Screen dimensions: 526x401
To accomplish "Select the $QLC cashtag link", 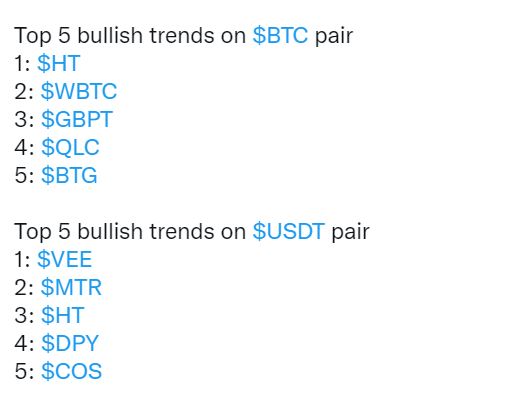I will [x=70, y=147].
